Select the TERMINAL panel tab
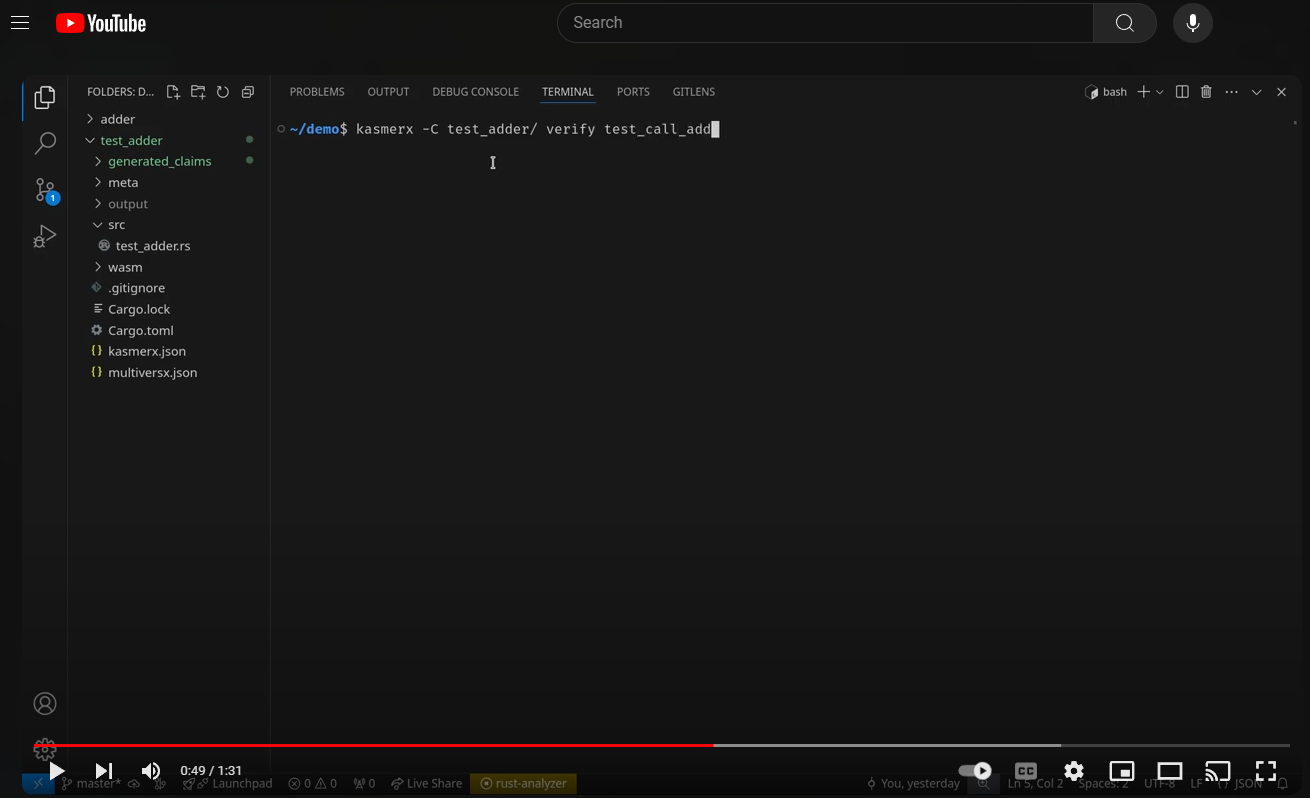 click(568, 92)
